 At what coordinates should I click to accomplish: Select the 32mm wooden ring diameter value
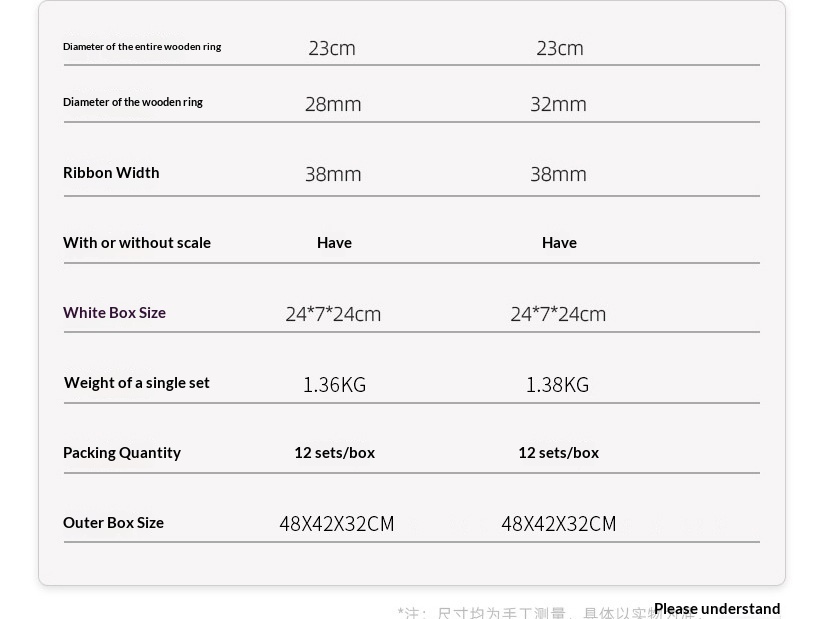point(558,104)
